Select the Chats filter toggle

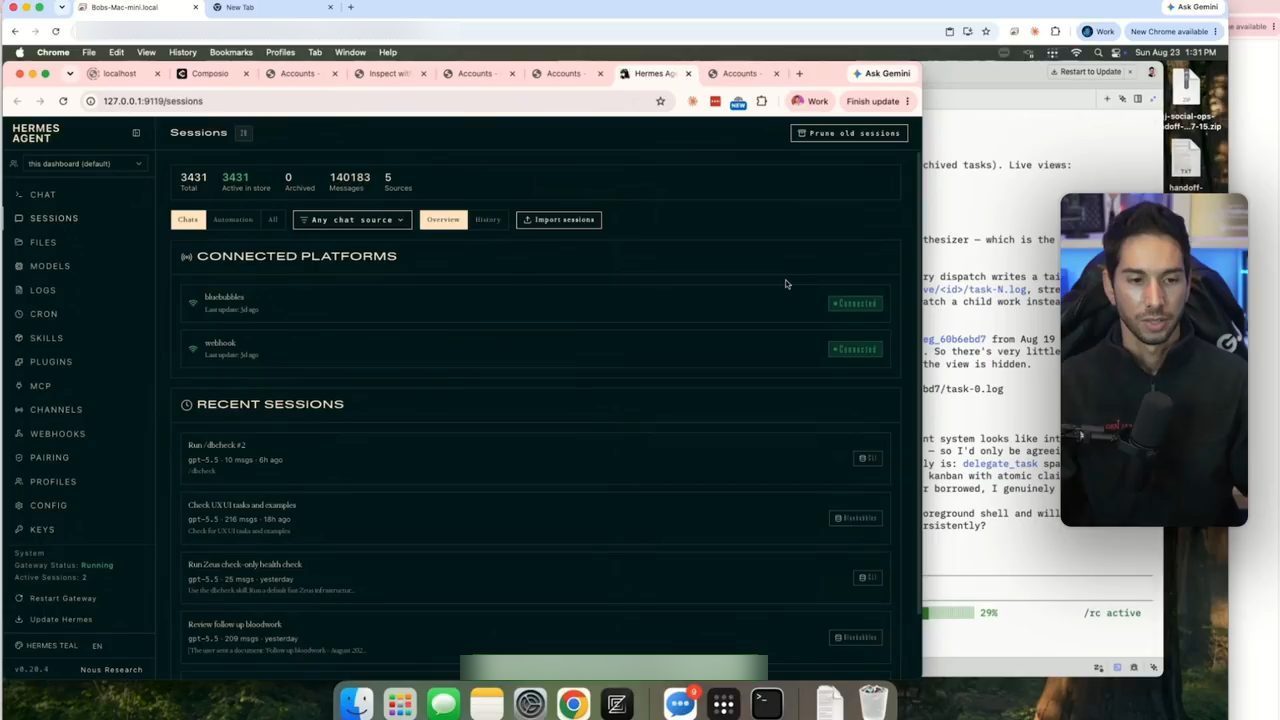[x=188, y=220]
